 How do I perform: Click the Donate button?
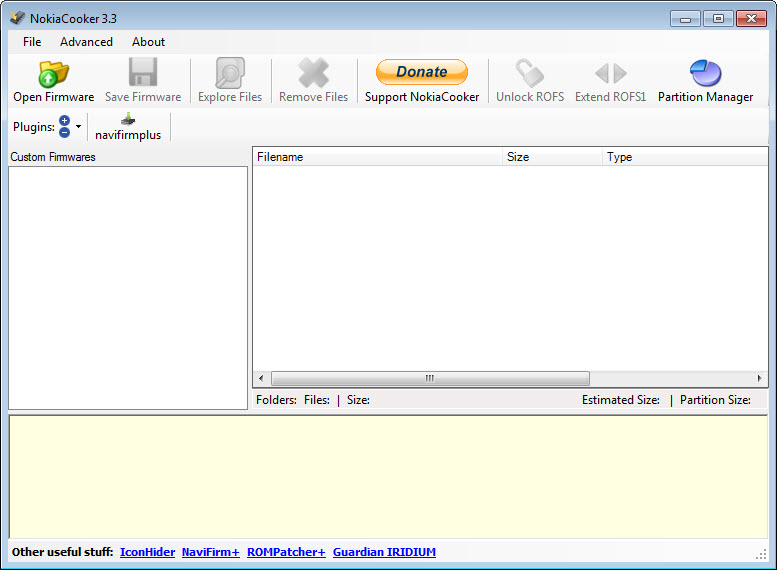coord(422,72)
